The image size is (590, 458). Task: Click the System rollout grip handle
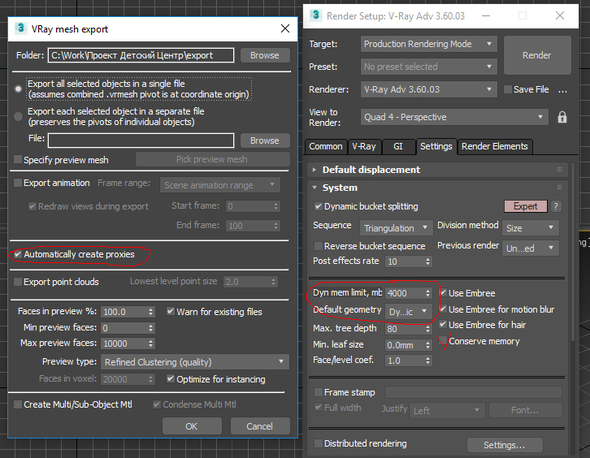(x=560, y=187)
